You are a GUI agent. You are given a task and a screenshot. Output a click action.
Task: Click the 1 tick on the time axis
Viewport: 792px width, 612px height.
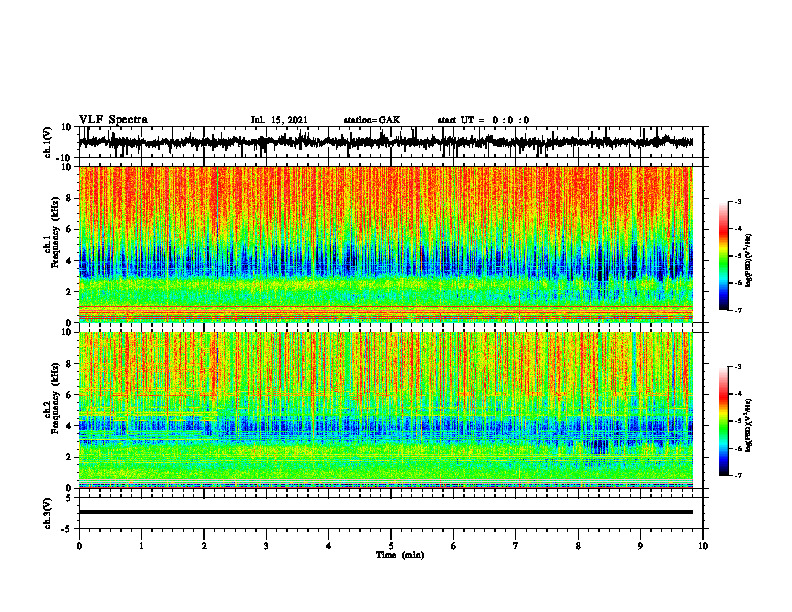pos(141,546)
